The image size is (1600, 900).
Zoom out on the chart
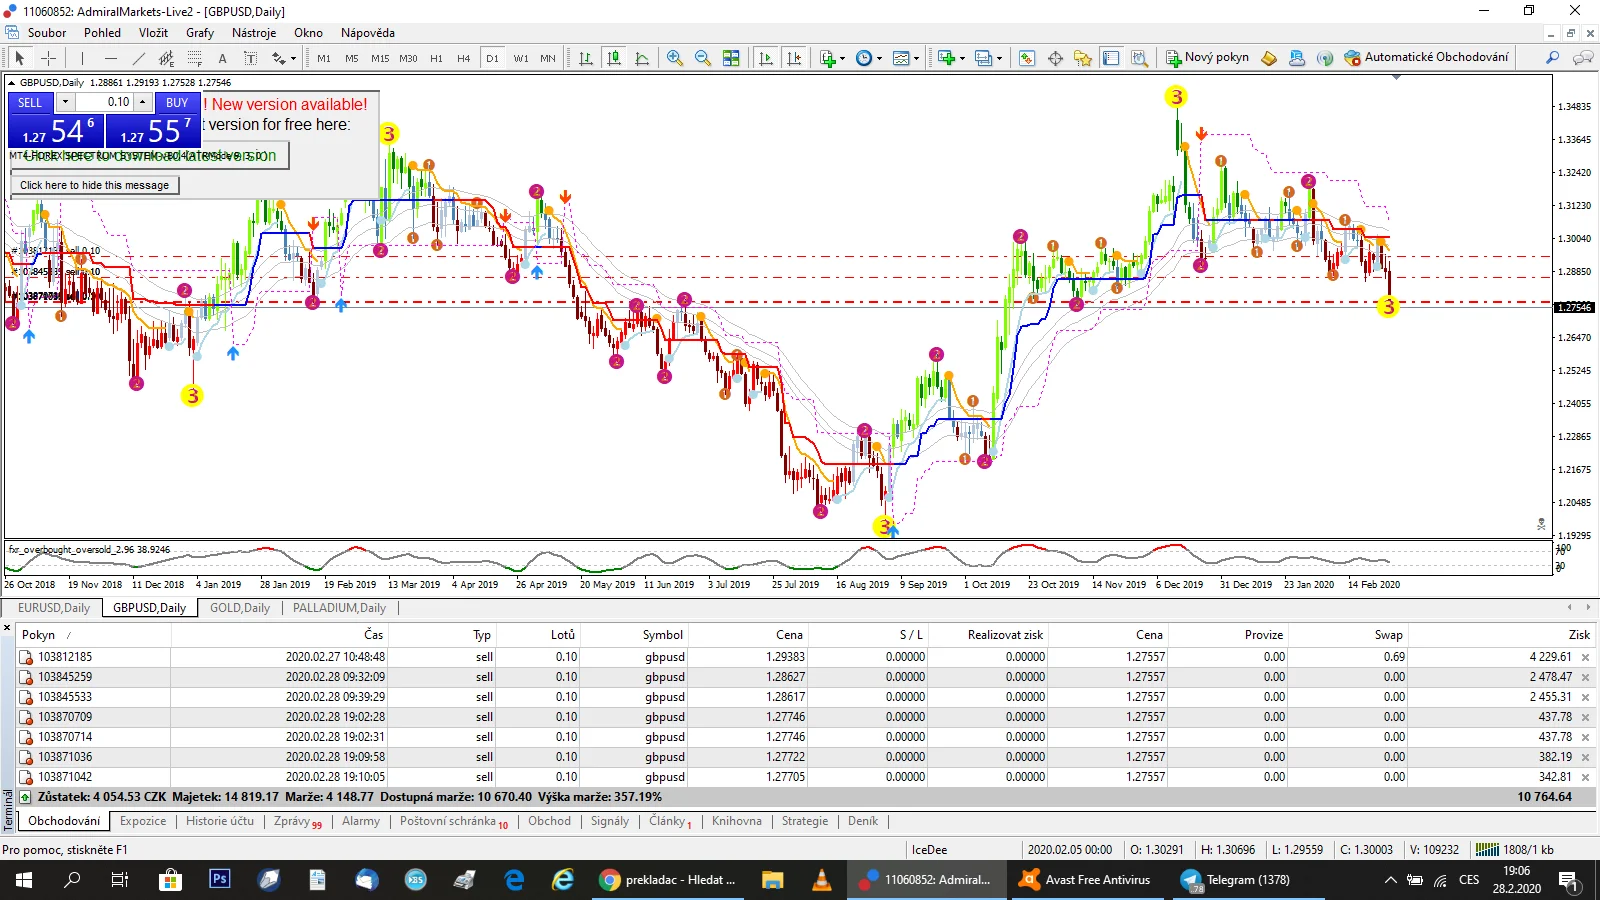tap(703, 58)
